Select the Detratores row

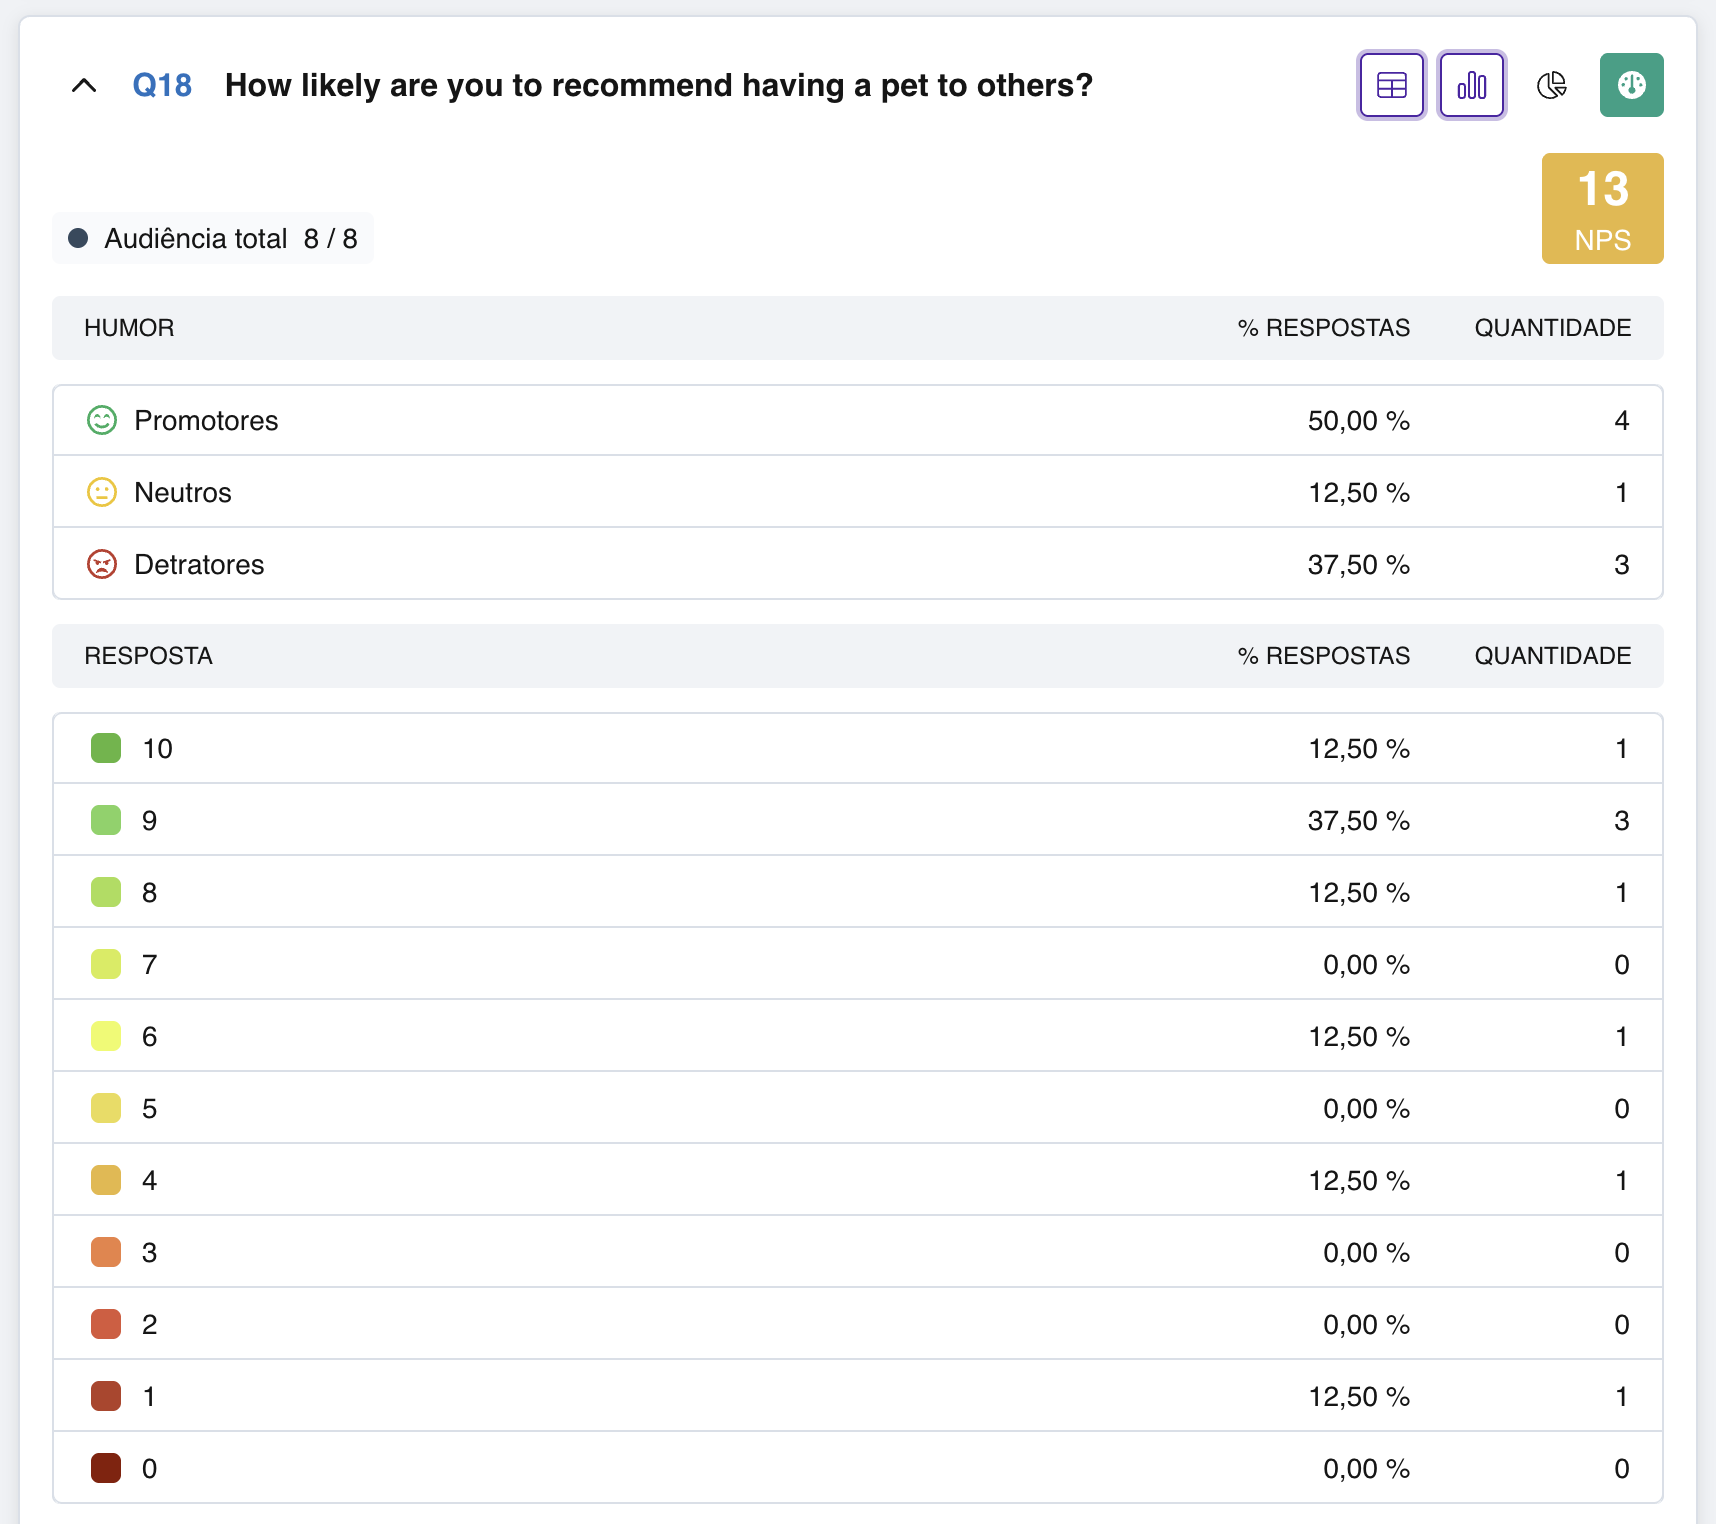[x=858, y=564]
